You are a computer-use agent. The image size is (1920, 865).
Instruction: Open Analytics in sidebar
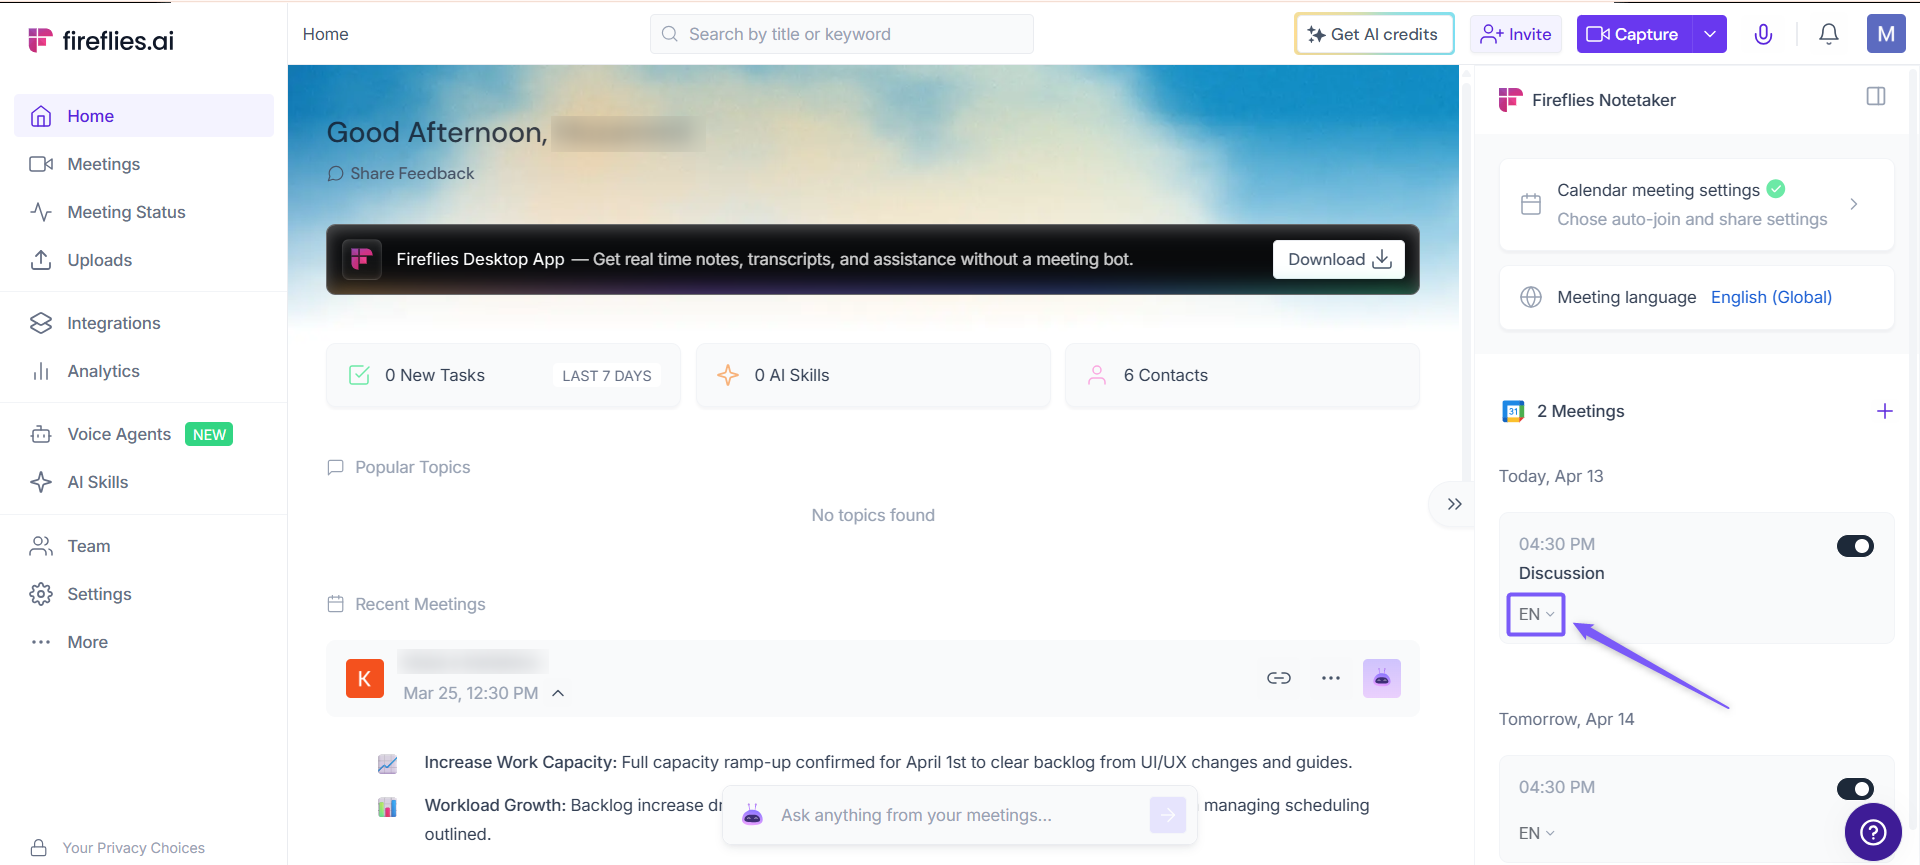[x=144, y=371]
